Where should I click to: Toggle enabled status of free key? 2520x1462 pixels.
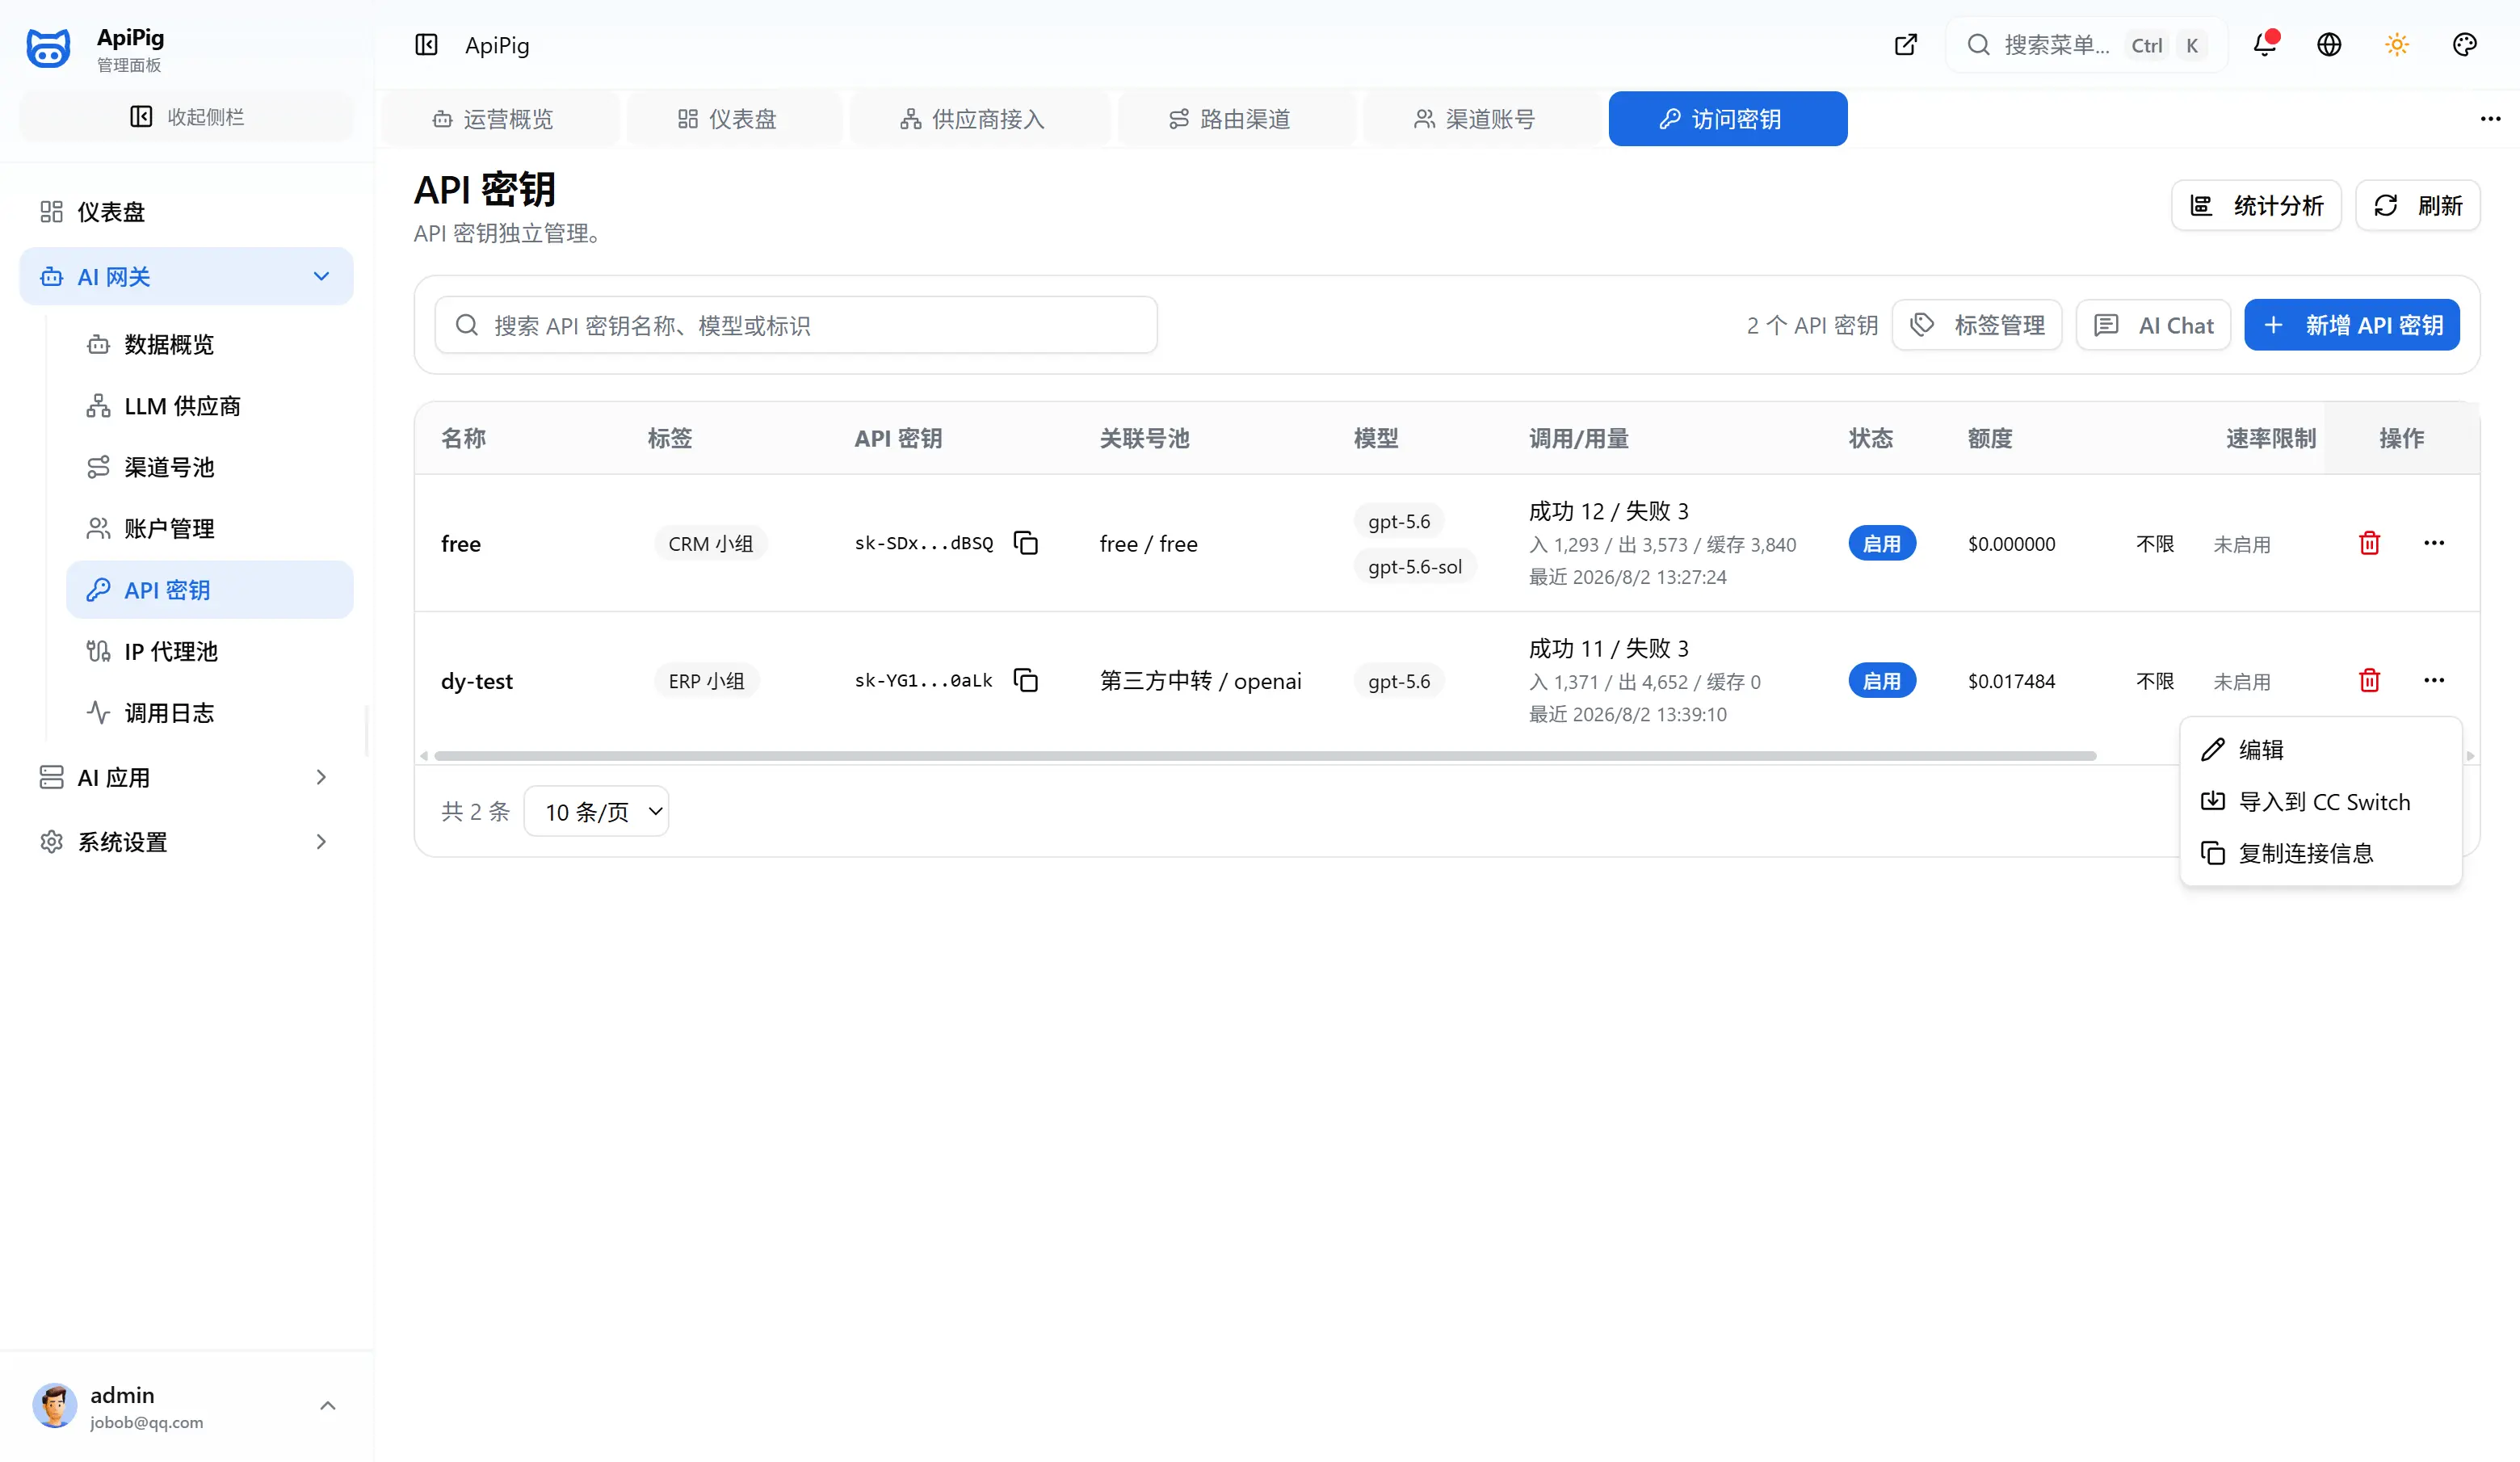[x=1882, y=543]
